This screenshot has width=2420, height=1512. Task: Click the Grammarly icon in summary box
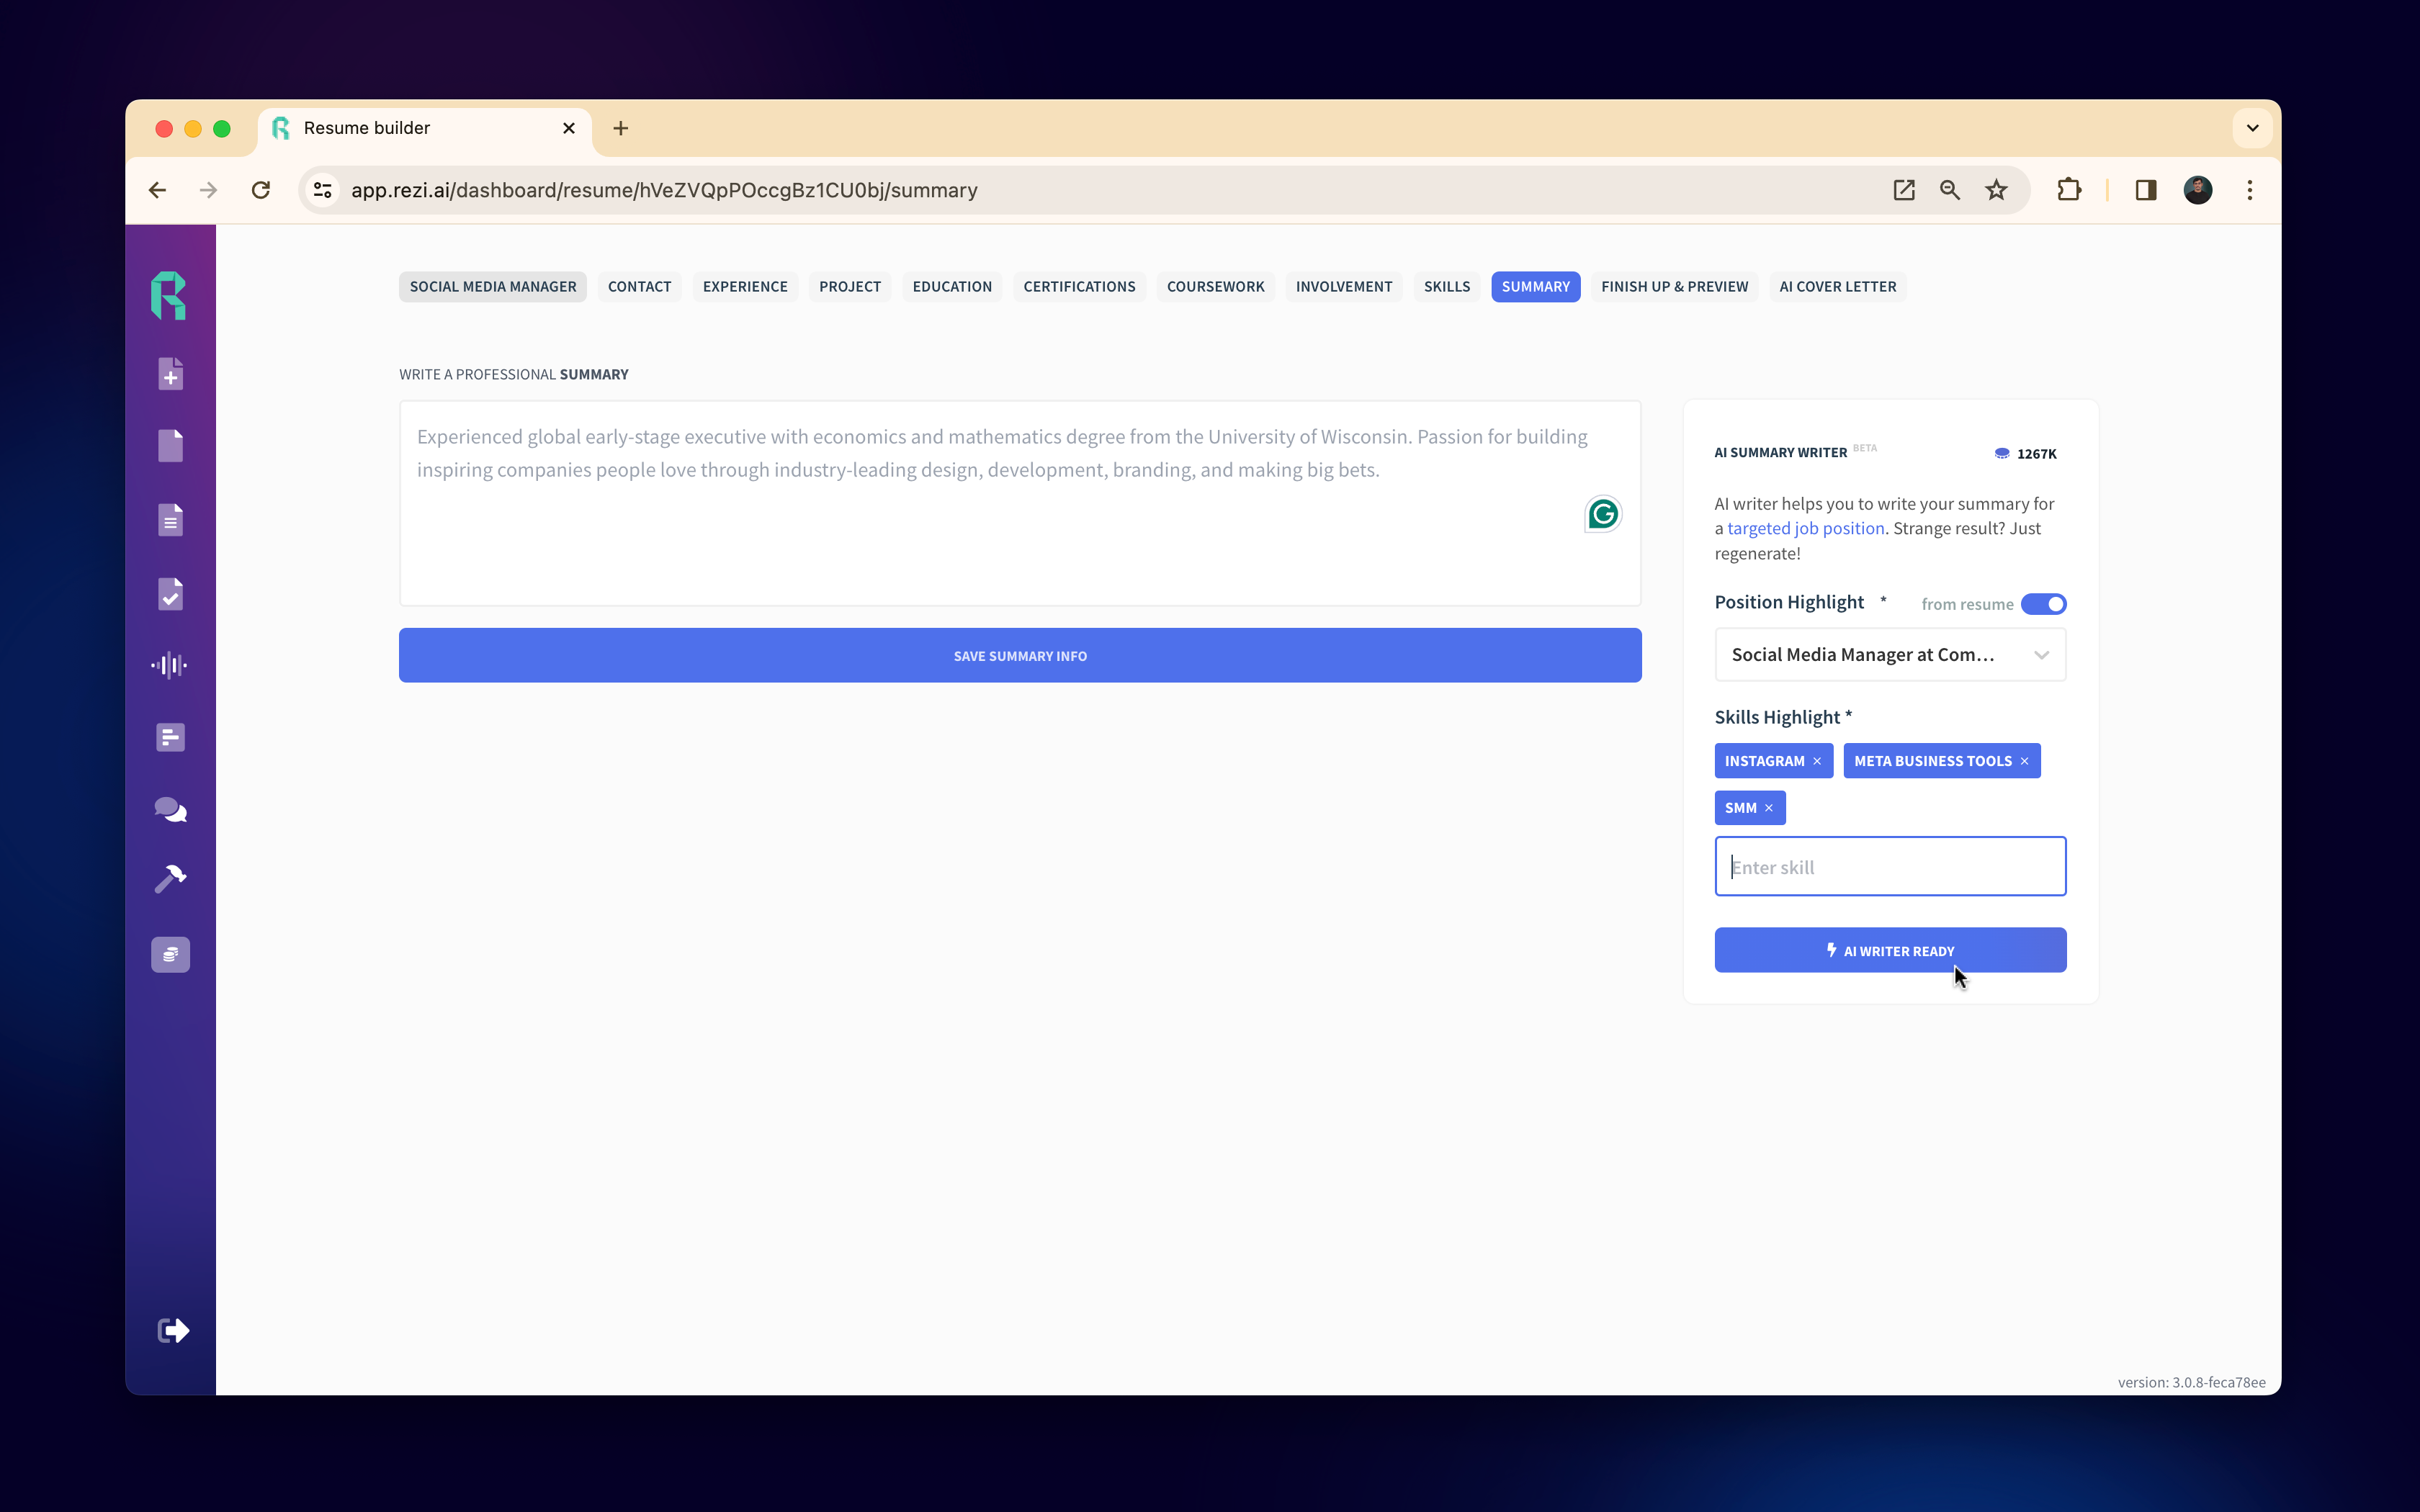coord(1603,514)
